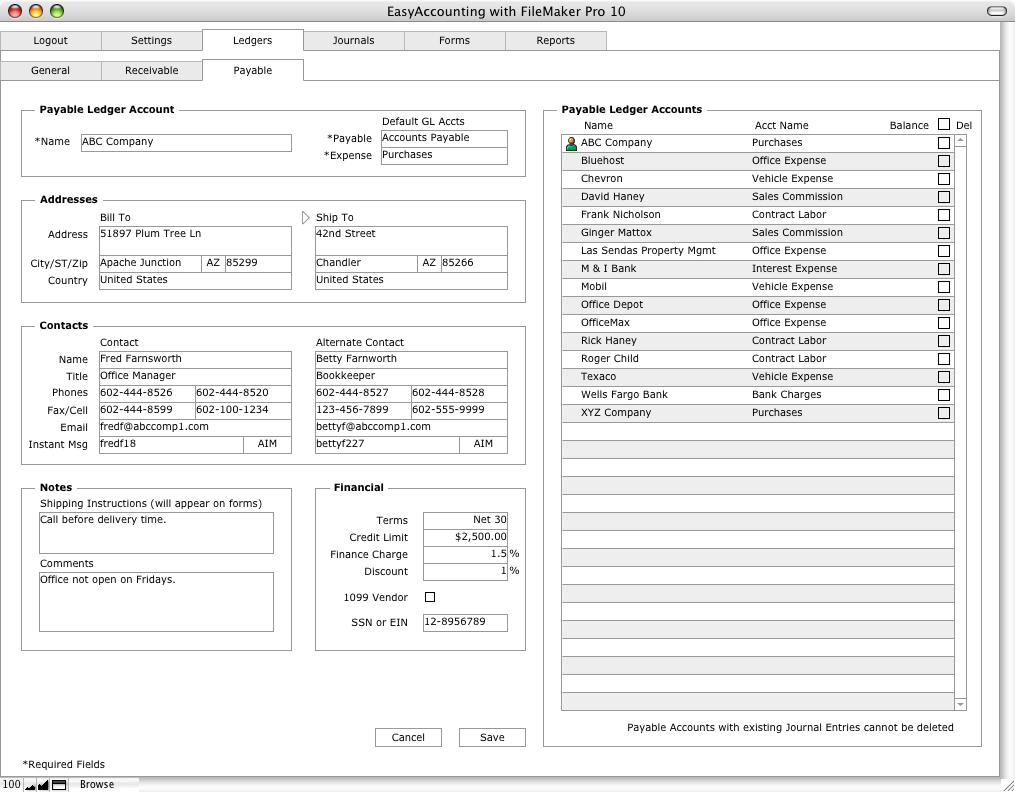Open the Payable default GL account field
The image size is (1015, 792).
pos(444,138)
